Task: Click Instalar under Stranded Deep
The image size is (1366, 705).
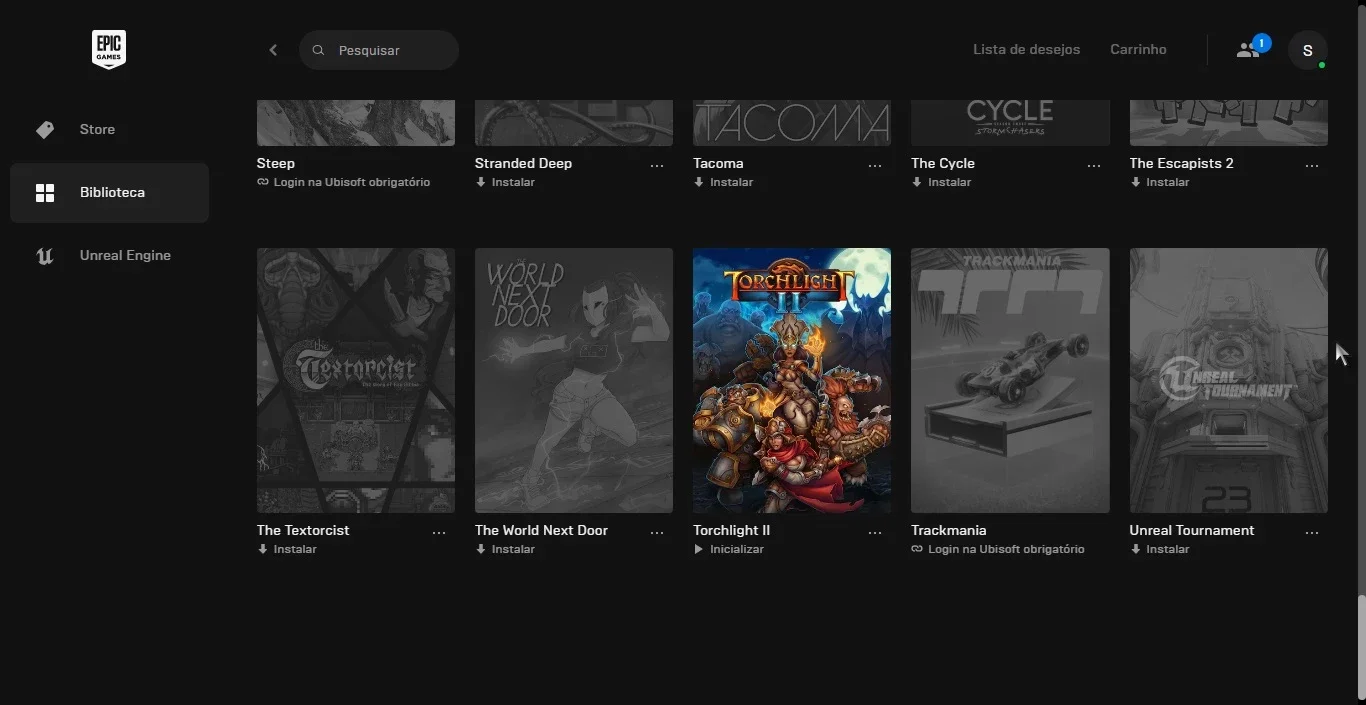Action: pos(513,182)
